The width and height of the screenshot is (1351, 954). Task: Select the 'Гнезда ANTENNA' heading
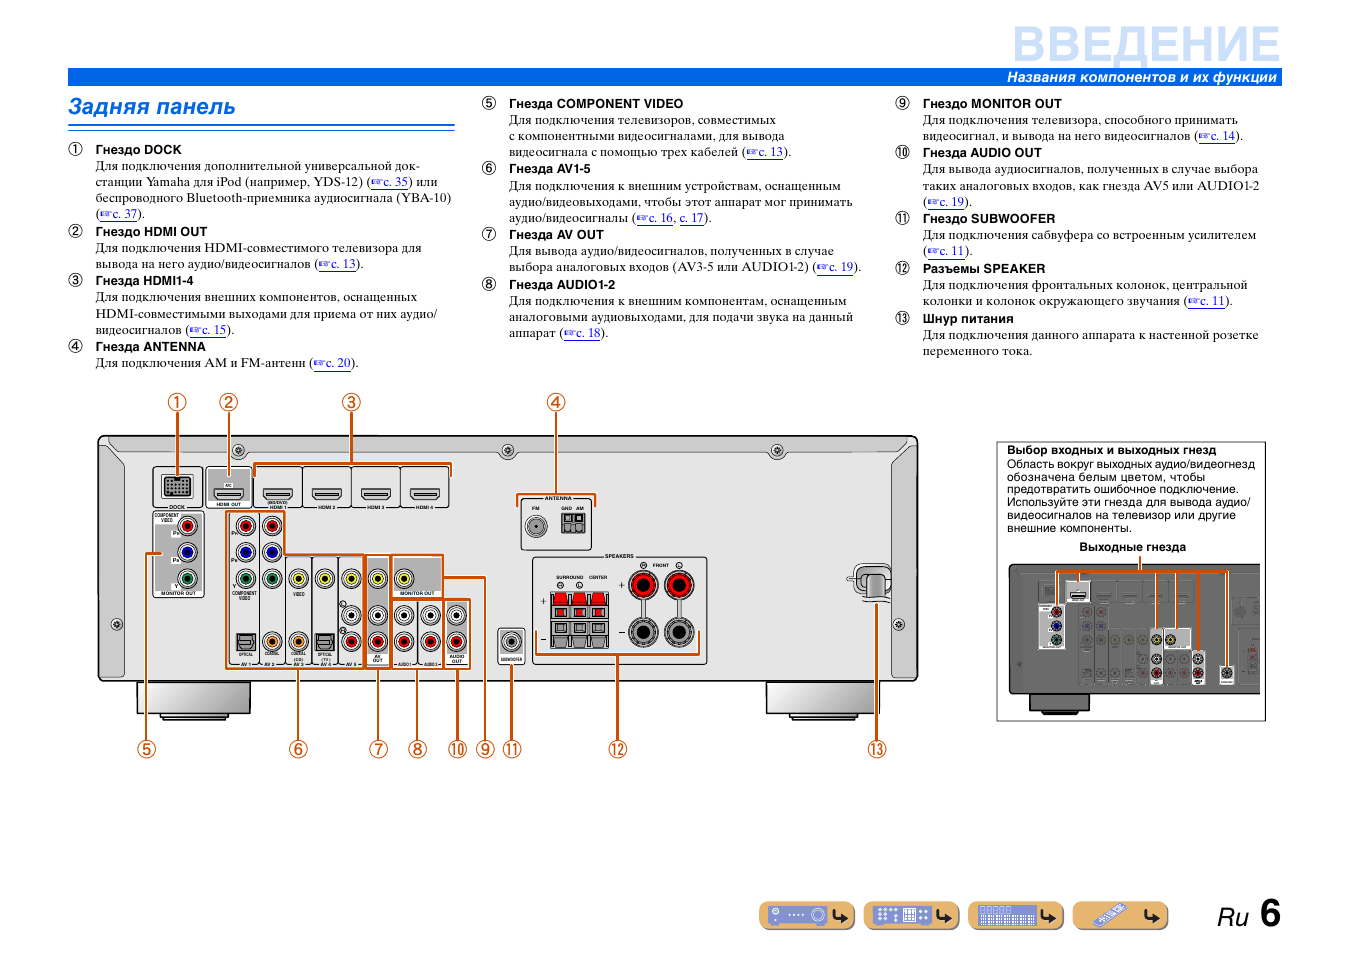click(x=151, y=347)
